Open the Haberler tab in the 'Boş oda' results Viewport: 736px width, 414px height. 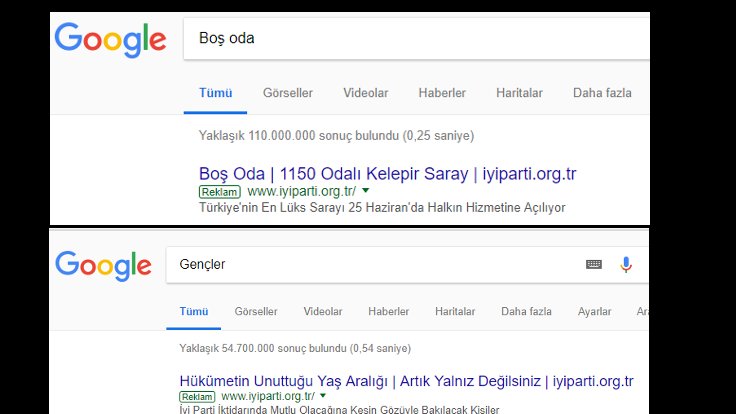pyautogui.click(x=442, y=93)
